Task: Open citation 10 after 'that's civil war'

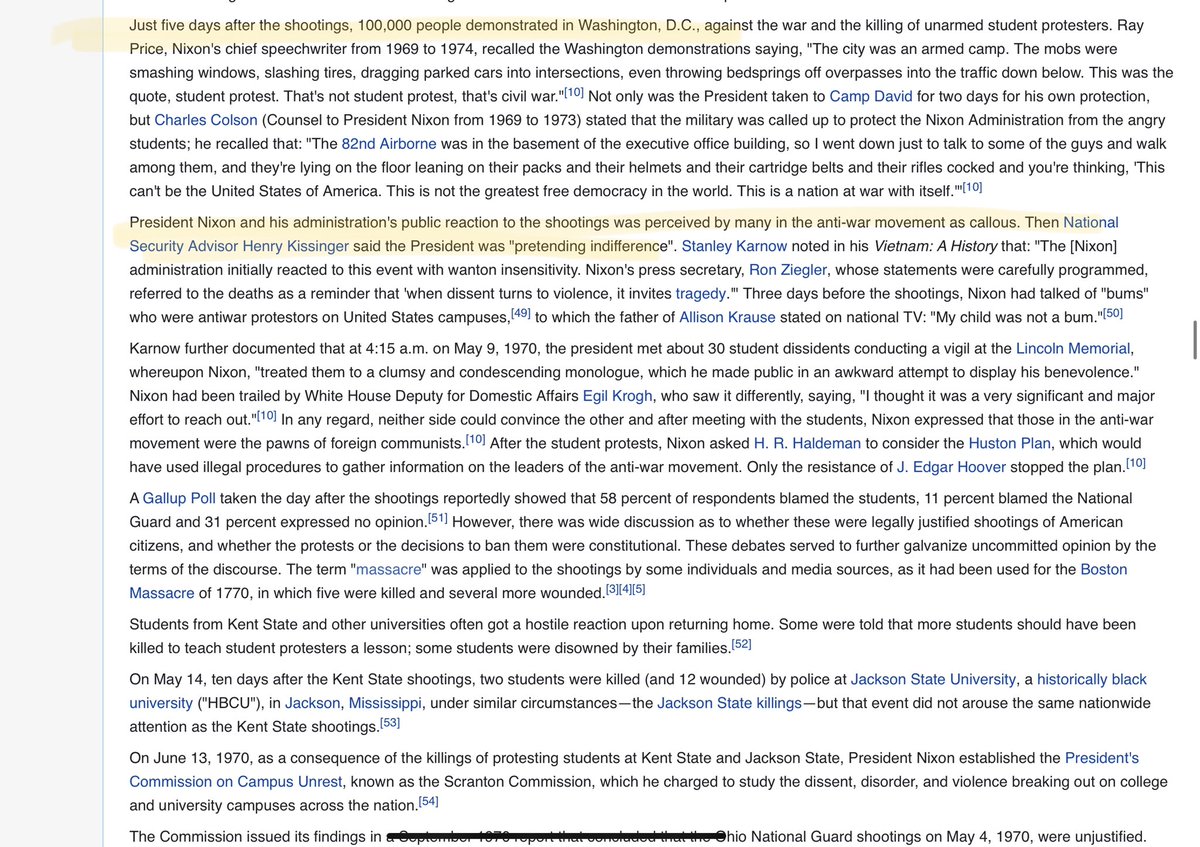Action: [573, 92]
